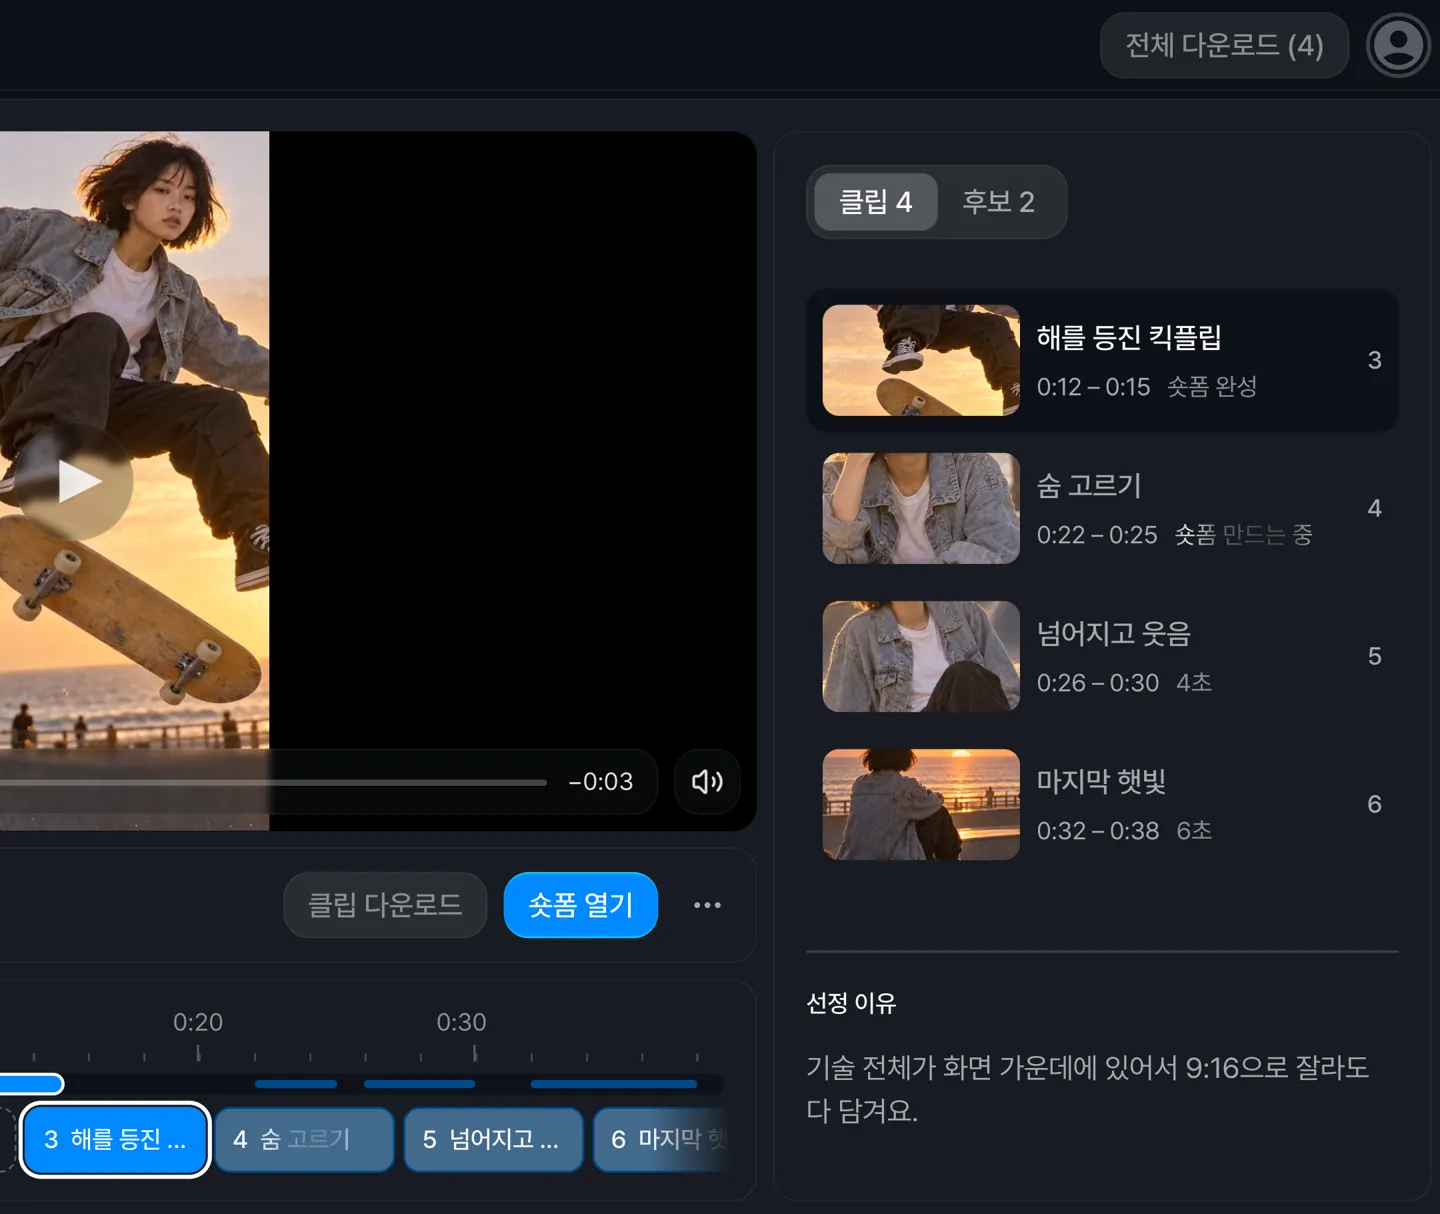Click the timeline segment bar above chip 5
This screenshot has height=1214, width=1440.
click(419, 1084)
